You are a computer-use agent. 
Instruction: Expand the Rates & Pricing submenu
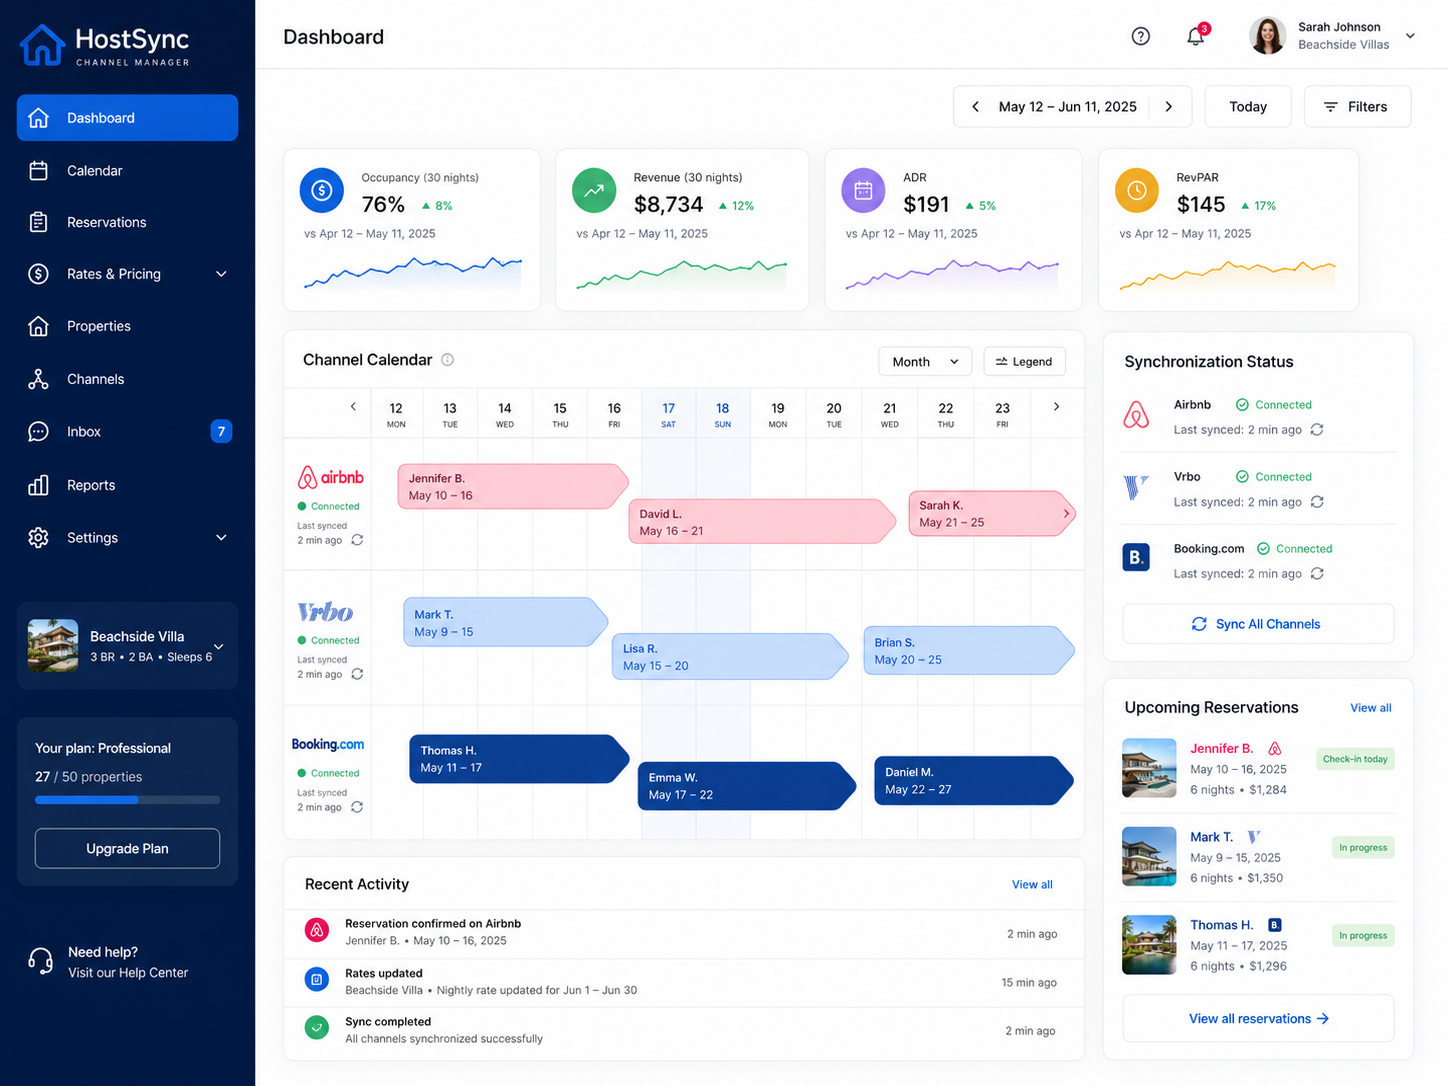point(221,274)
